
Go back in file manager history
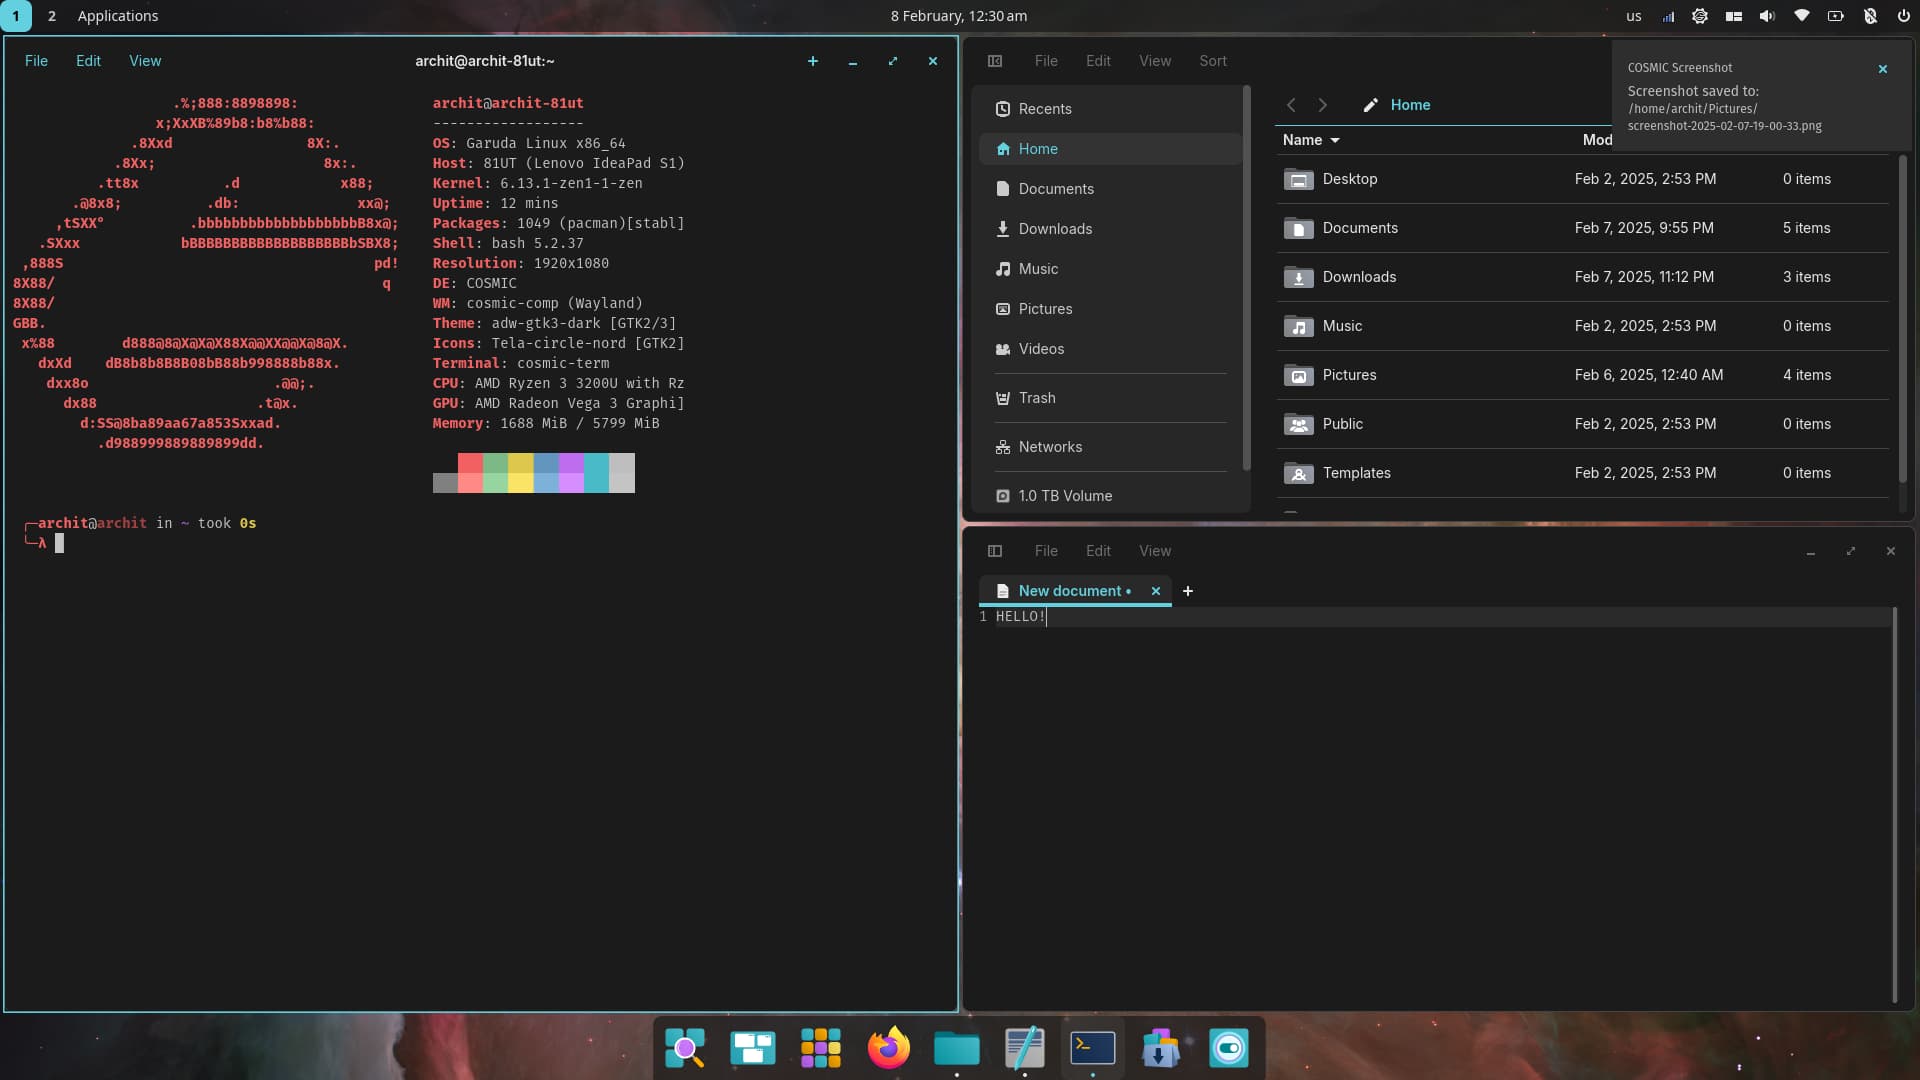(x=1291, y=105)
